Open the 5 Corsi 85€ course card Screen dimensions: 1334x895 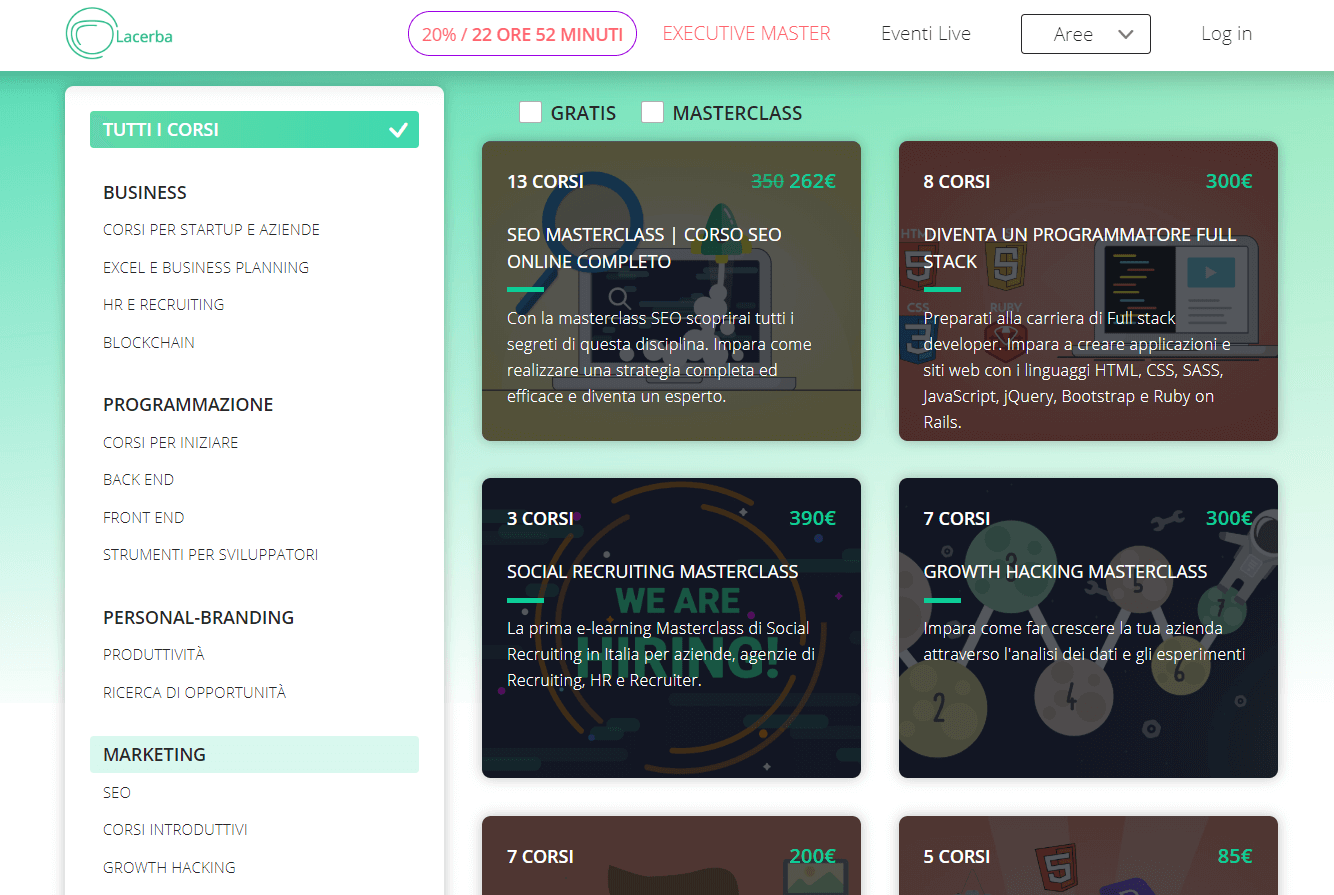pyautogui.click(x=1088, y=856)
